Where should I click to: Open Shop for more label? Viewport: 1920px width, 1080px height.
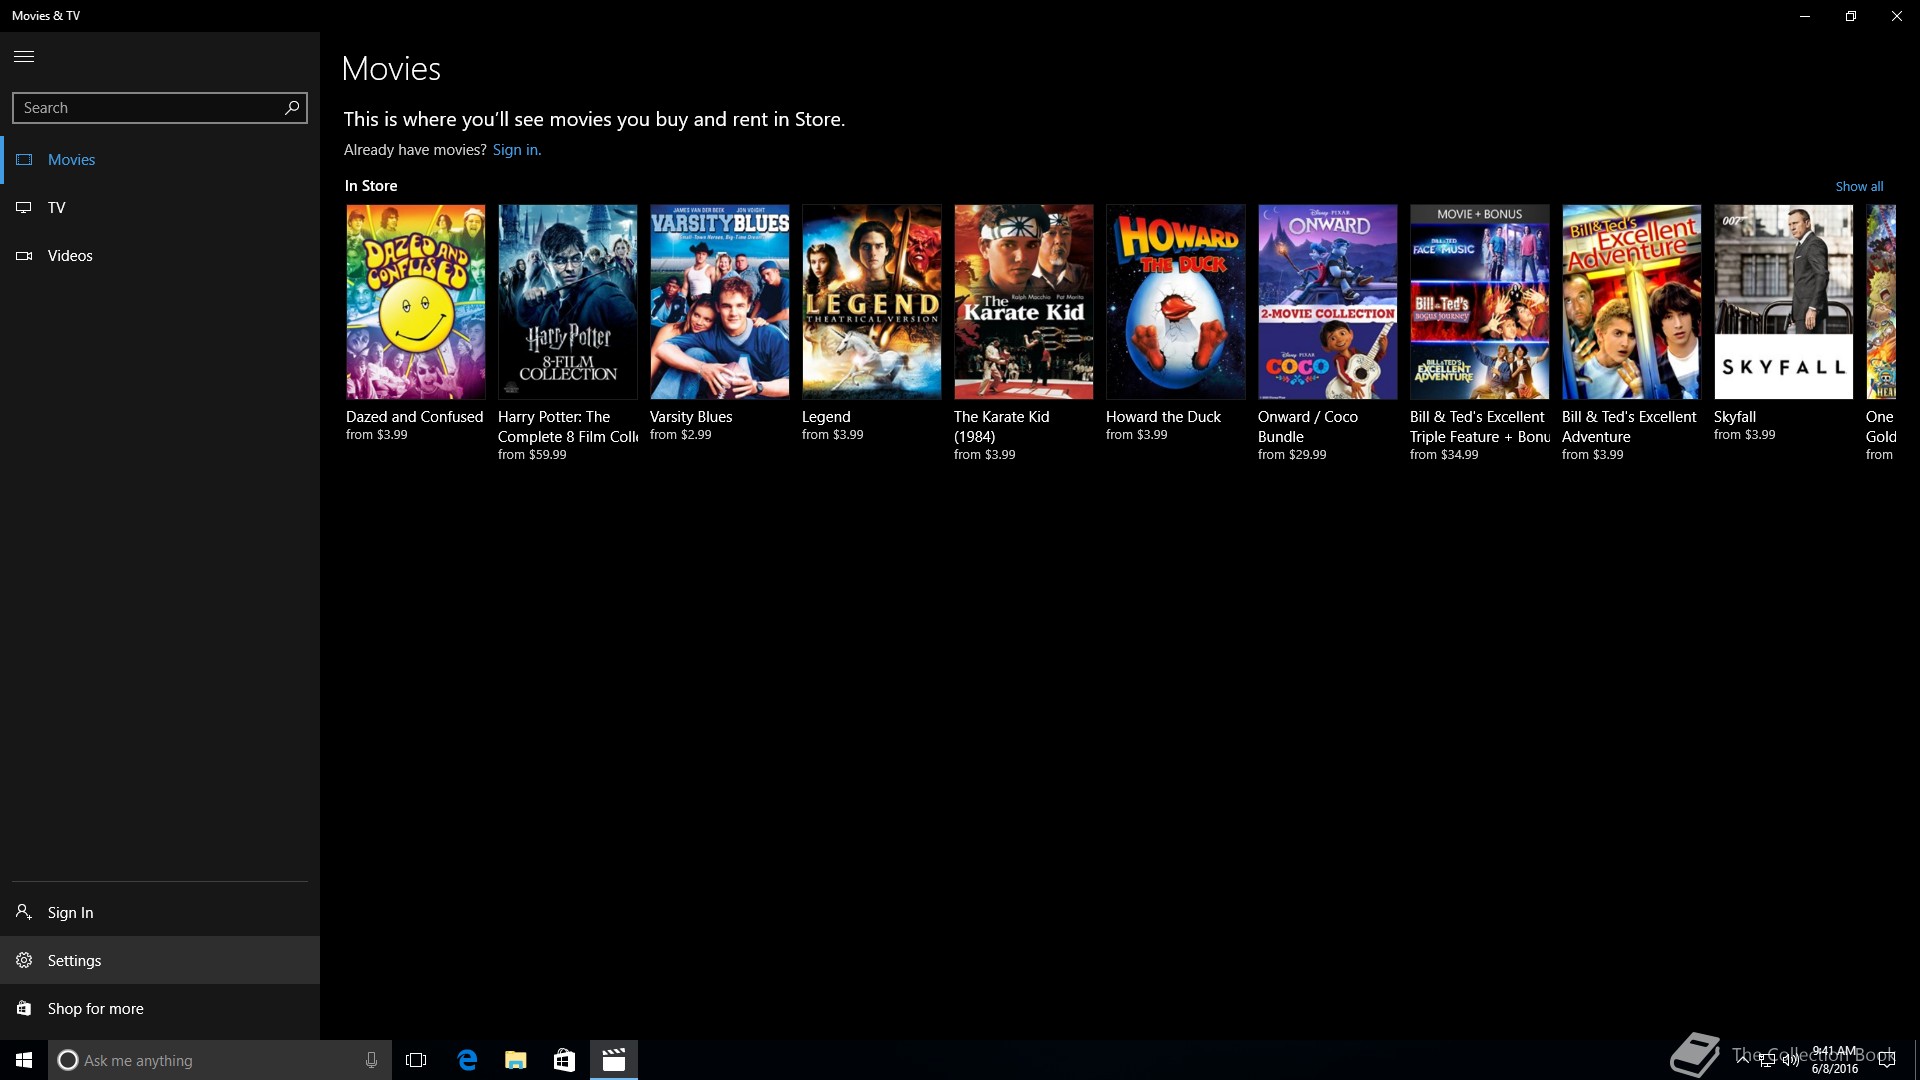pos(96,1009)
